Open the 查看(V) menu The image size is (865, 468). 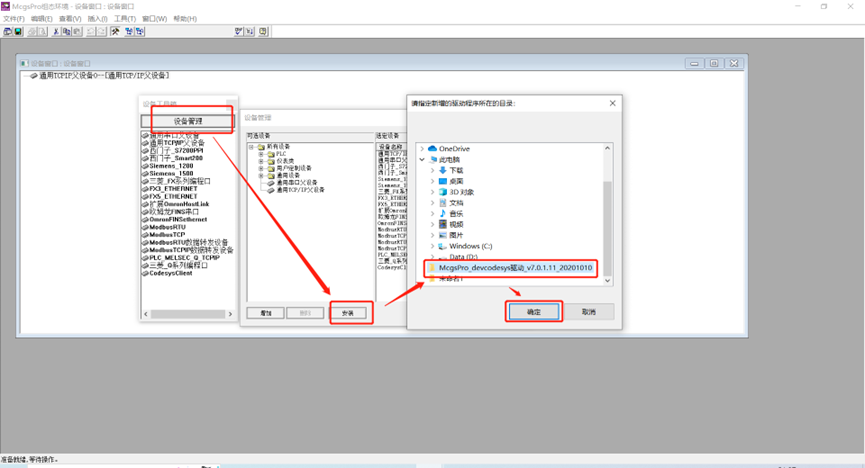pyautogui.click(x=70, y=19)
